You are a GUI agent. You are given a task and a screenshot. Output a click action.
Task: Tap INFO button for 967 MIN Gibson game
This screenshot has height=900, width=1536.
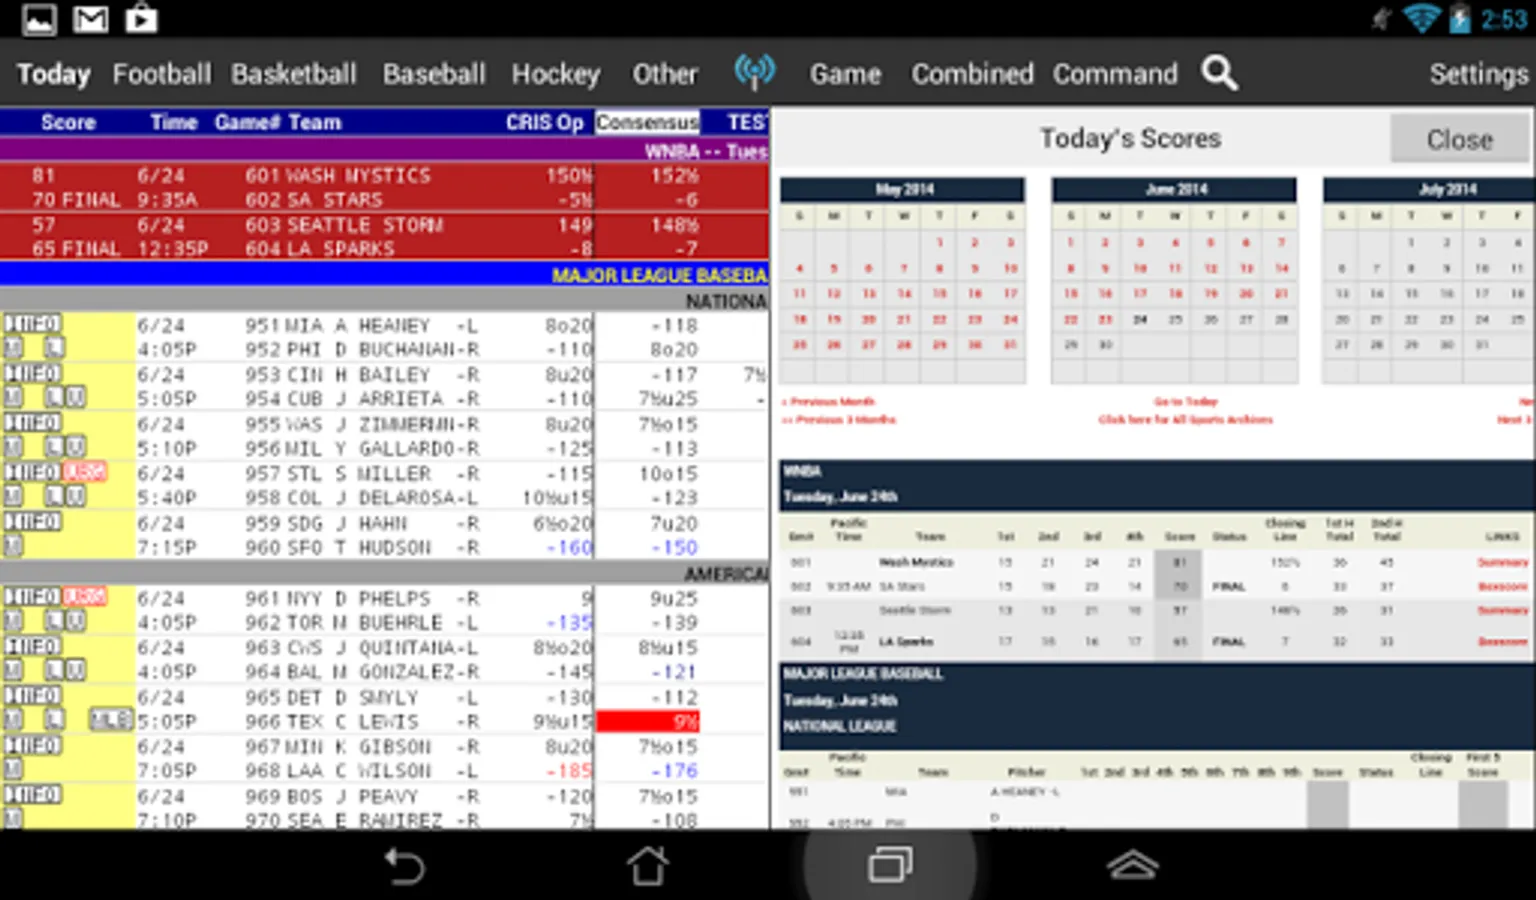(33, 745)
